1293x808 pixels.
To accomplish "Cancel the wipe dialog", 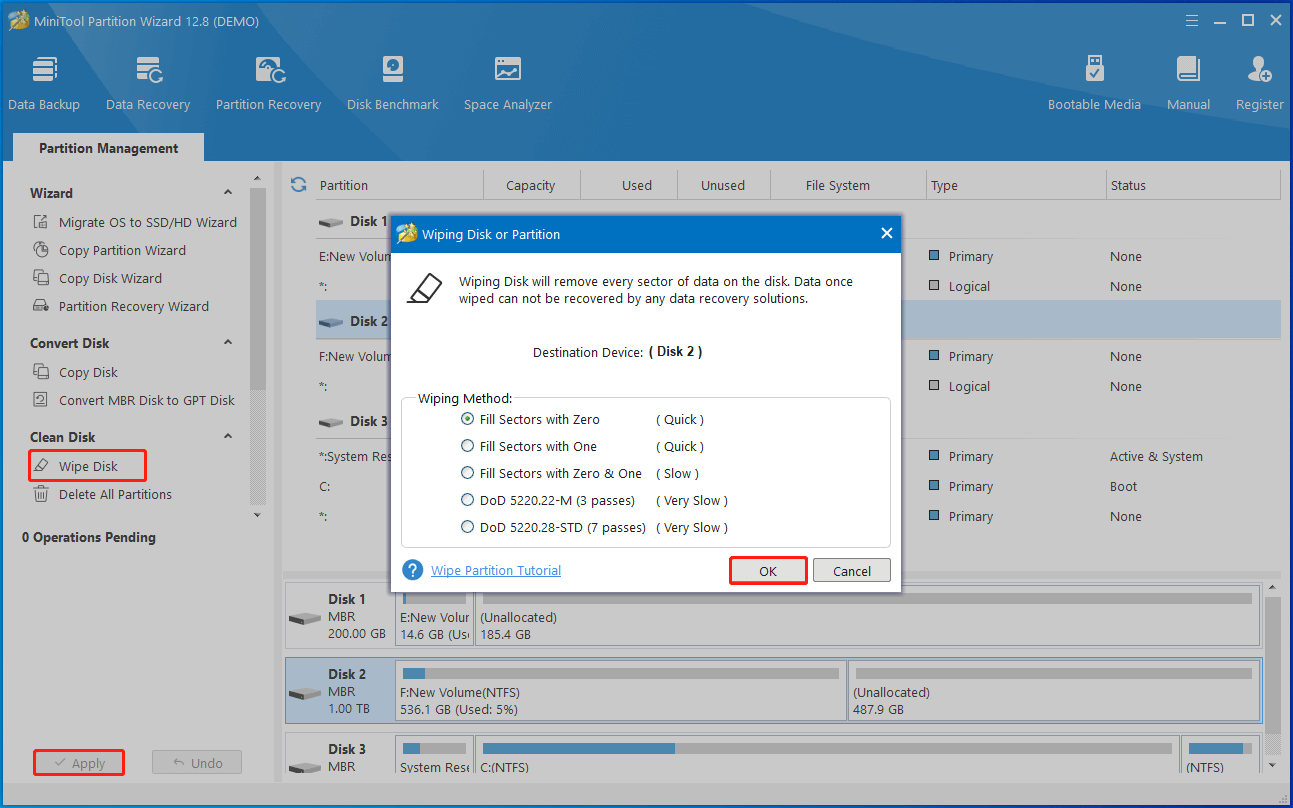I will pyautogui.click(x=852, y=571).
